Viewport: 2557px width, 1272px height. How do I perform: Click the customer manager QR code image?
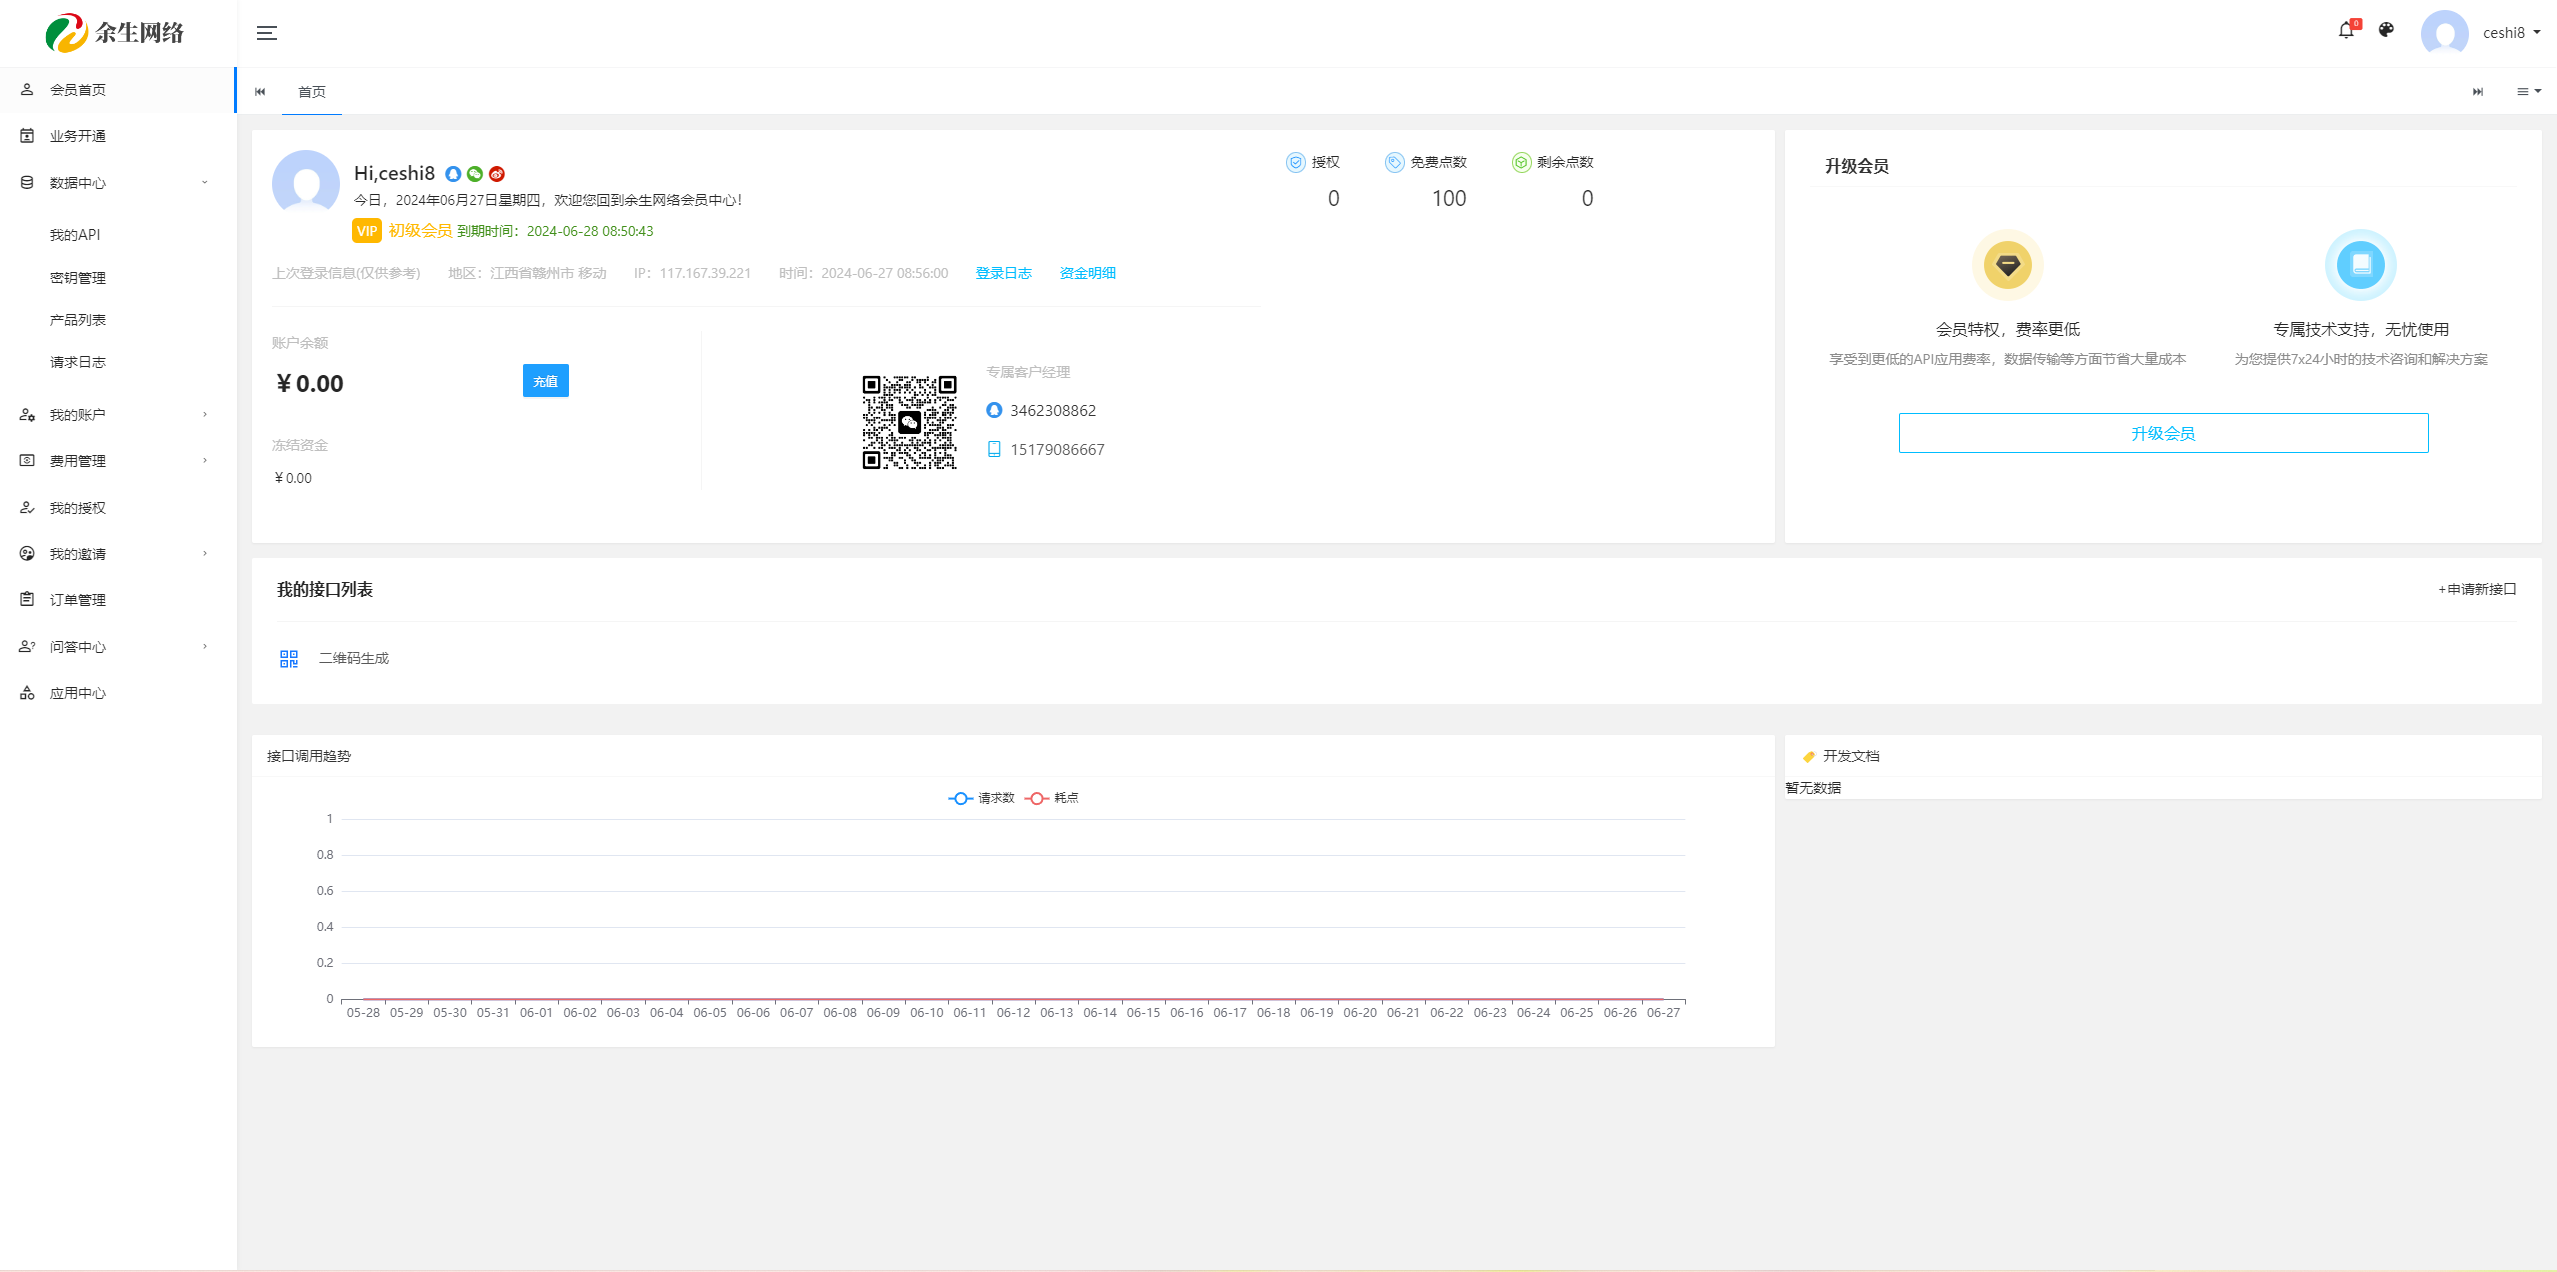pyautogui.click(x=909, y=422)
